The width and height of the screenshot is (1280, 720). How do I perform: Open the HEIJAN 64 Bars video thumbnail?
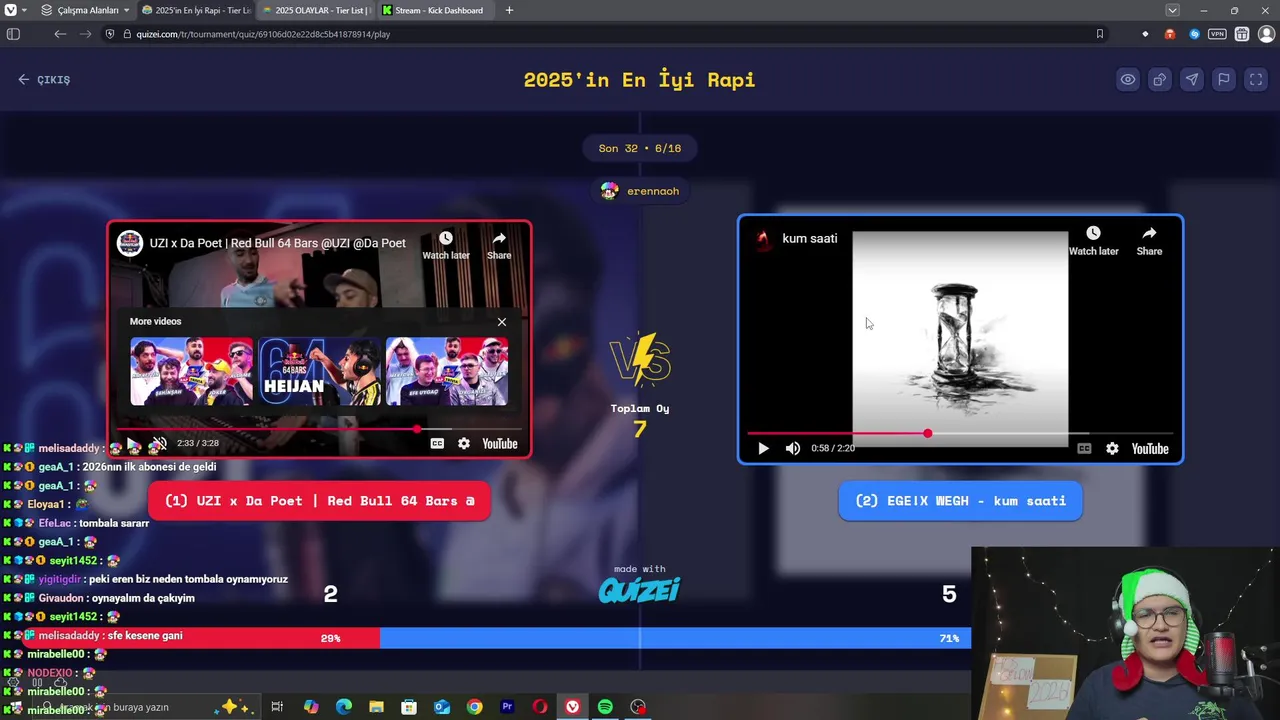(319, 371)
